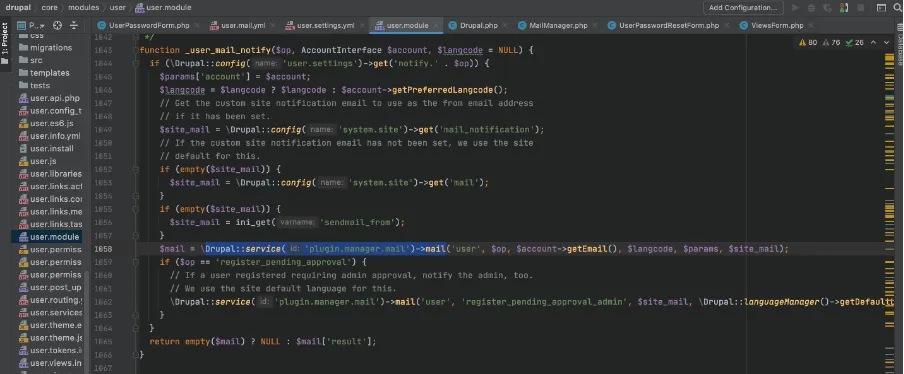
Task: Click modules breadcrumb in navigation bar
Action: click(84, 7)
